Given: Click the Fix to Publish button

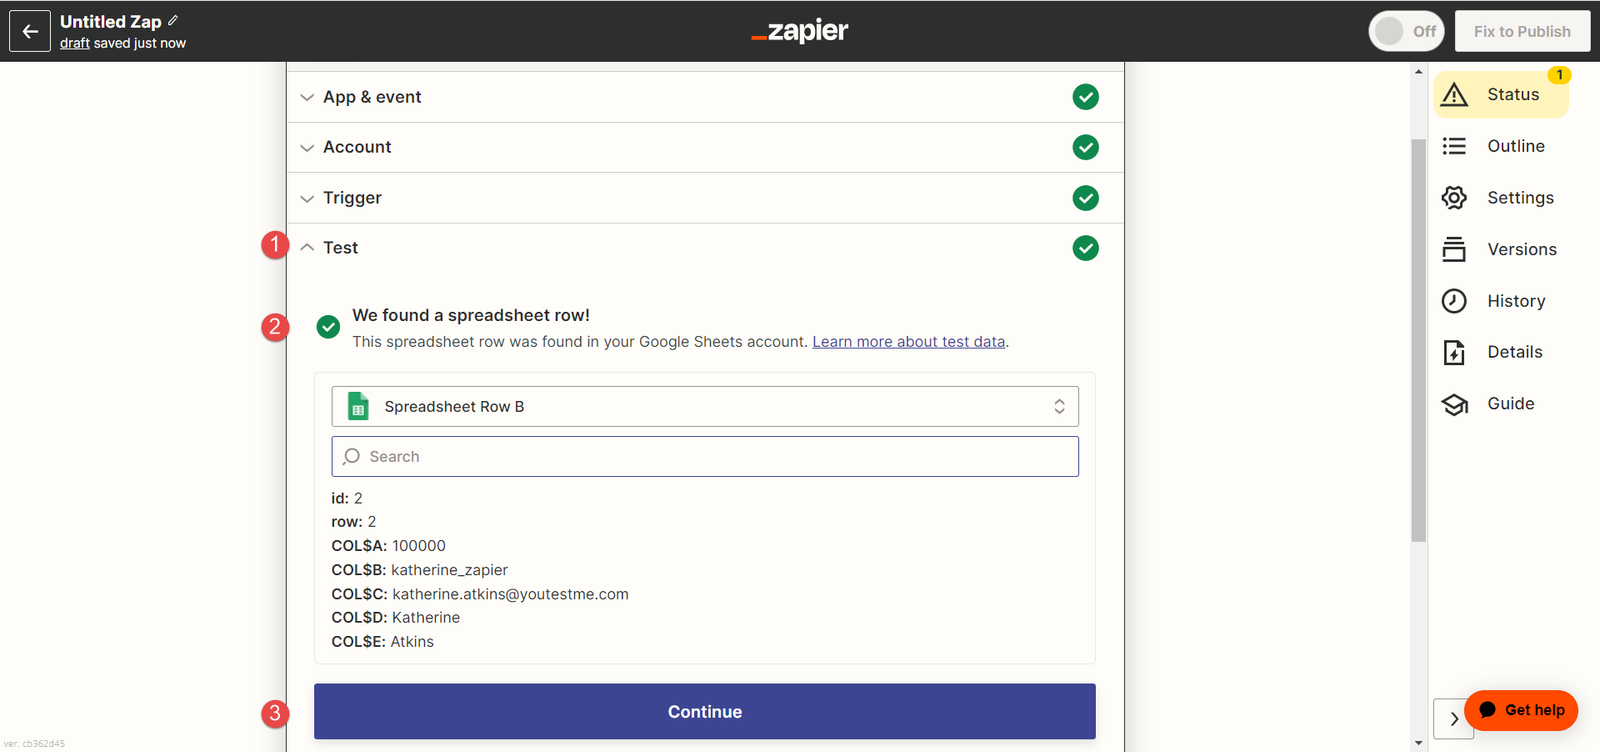Looking at the screenshot, I should pos(1522,31).
